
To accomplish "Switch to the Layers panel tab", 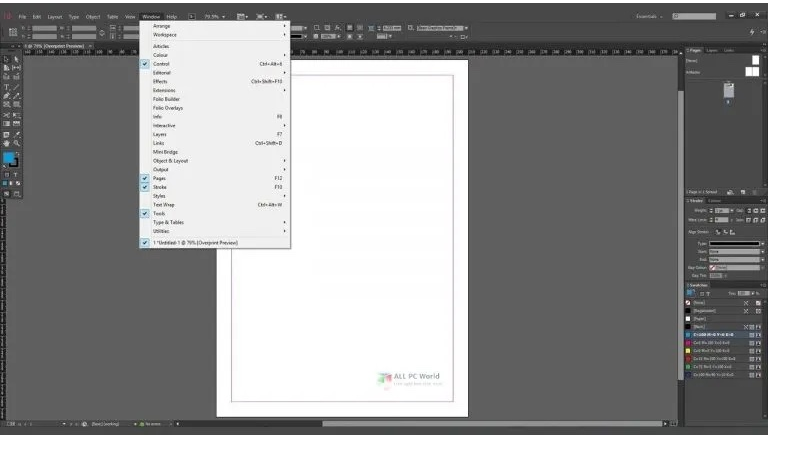I will [x=712, y=50].
